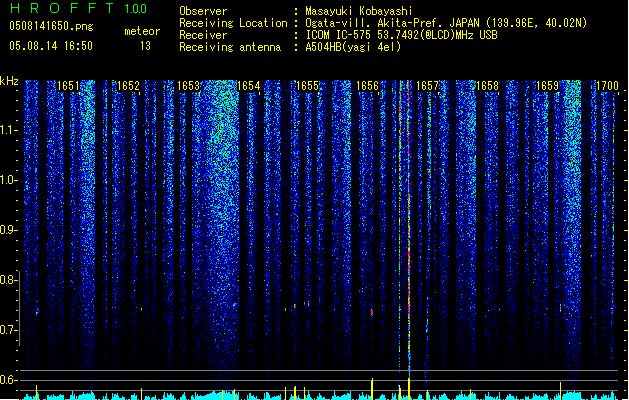Screen dimensions: 629x400
Task: Click the 1651 time marker
Action: click(69, 86)
